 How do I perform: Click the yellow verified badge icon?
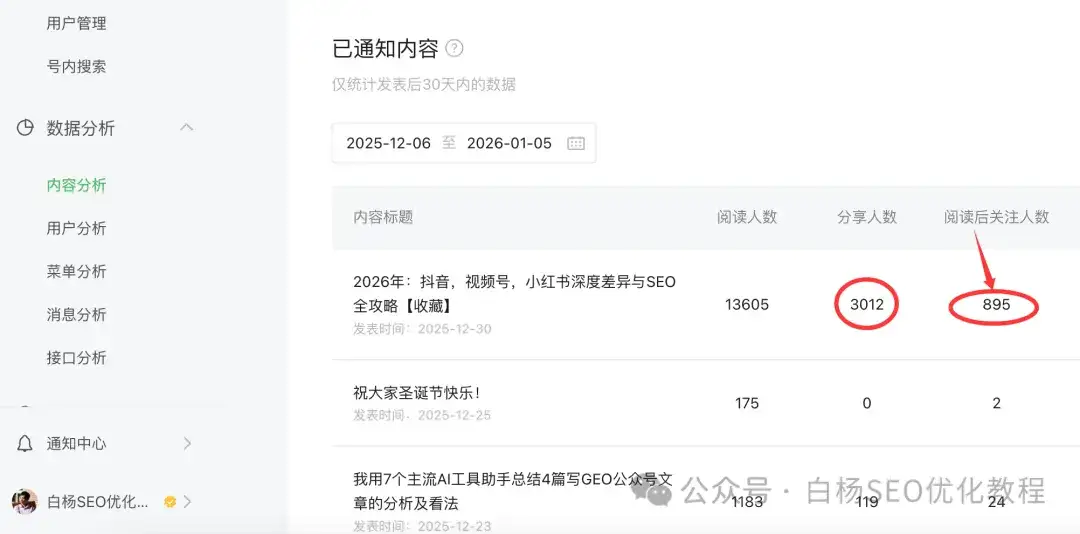coord(170,502)
